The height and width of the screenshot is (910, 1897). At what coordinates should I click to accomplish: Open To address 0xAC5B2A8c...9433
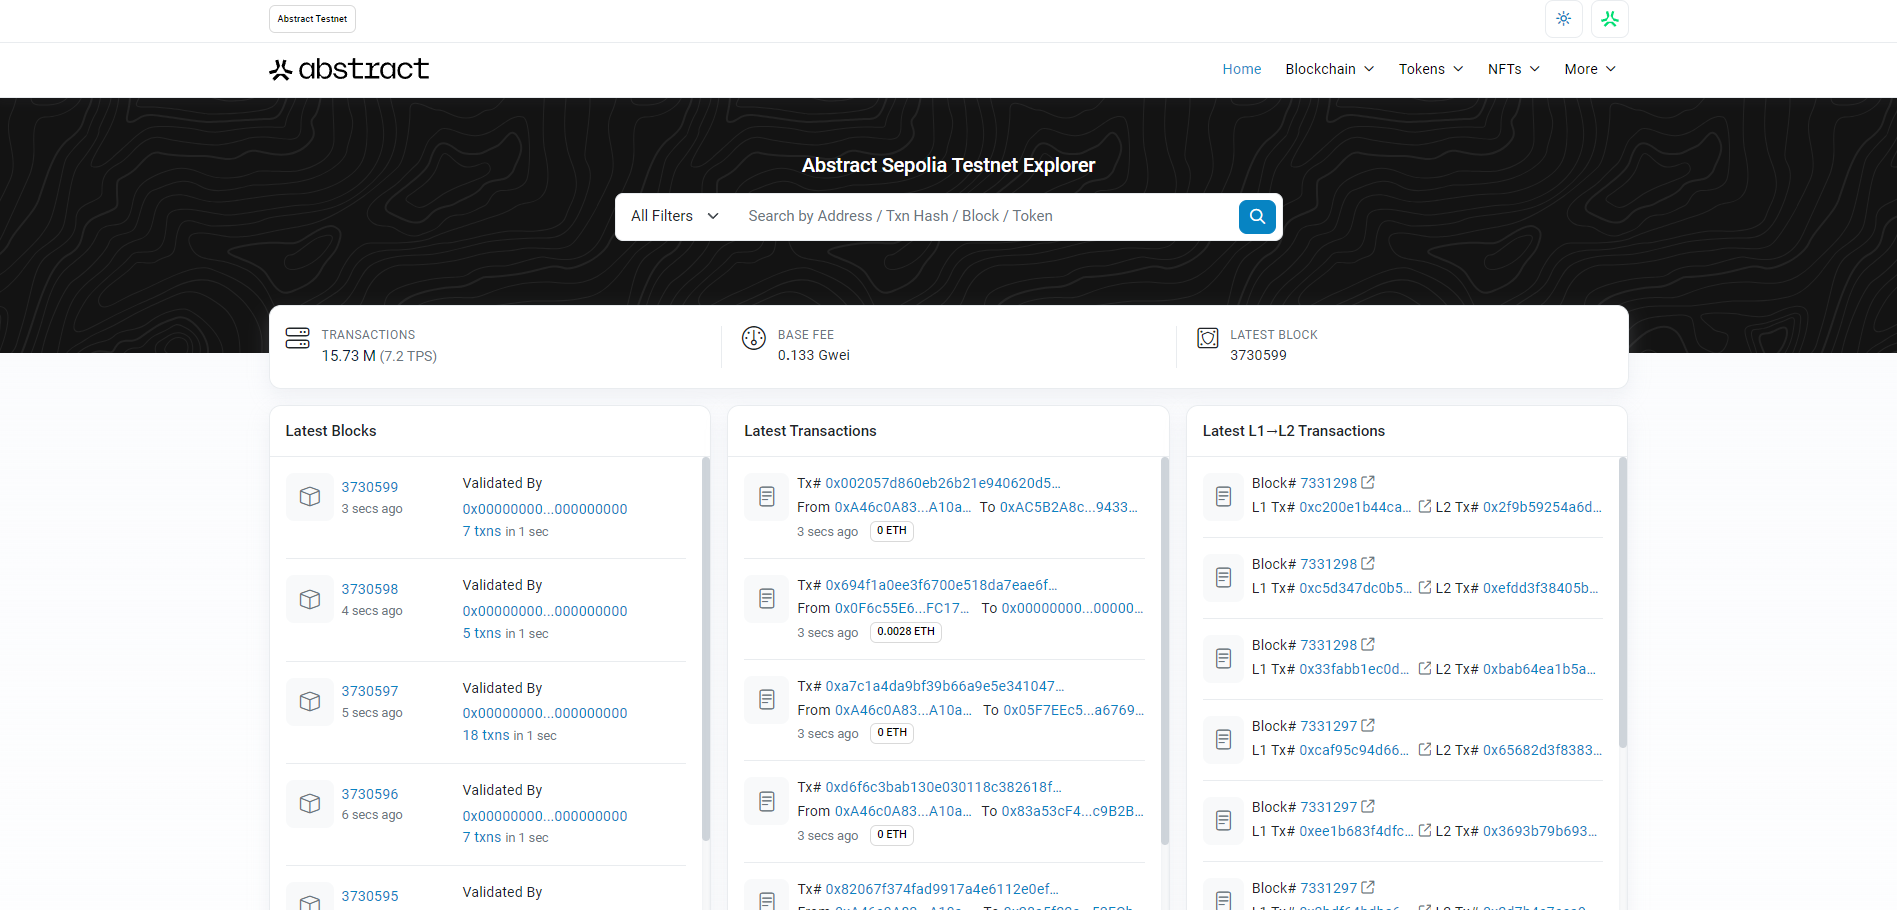tap(1069, 507)
